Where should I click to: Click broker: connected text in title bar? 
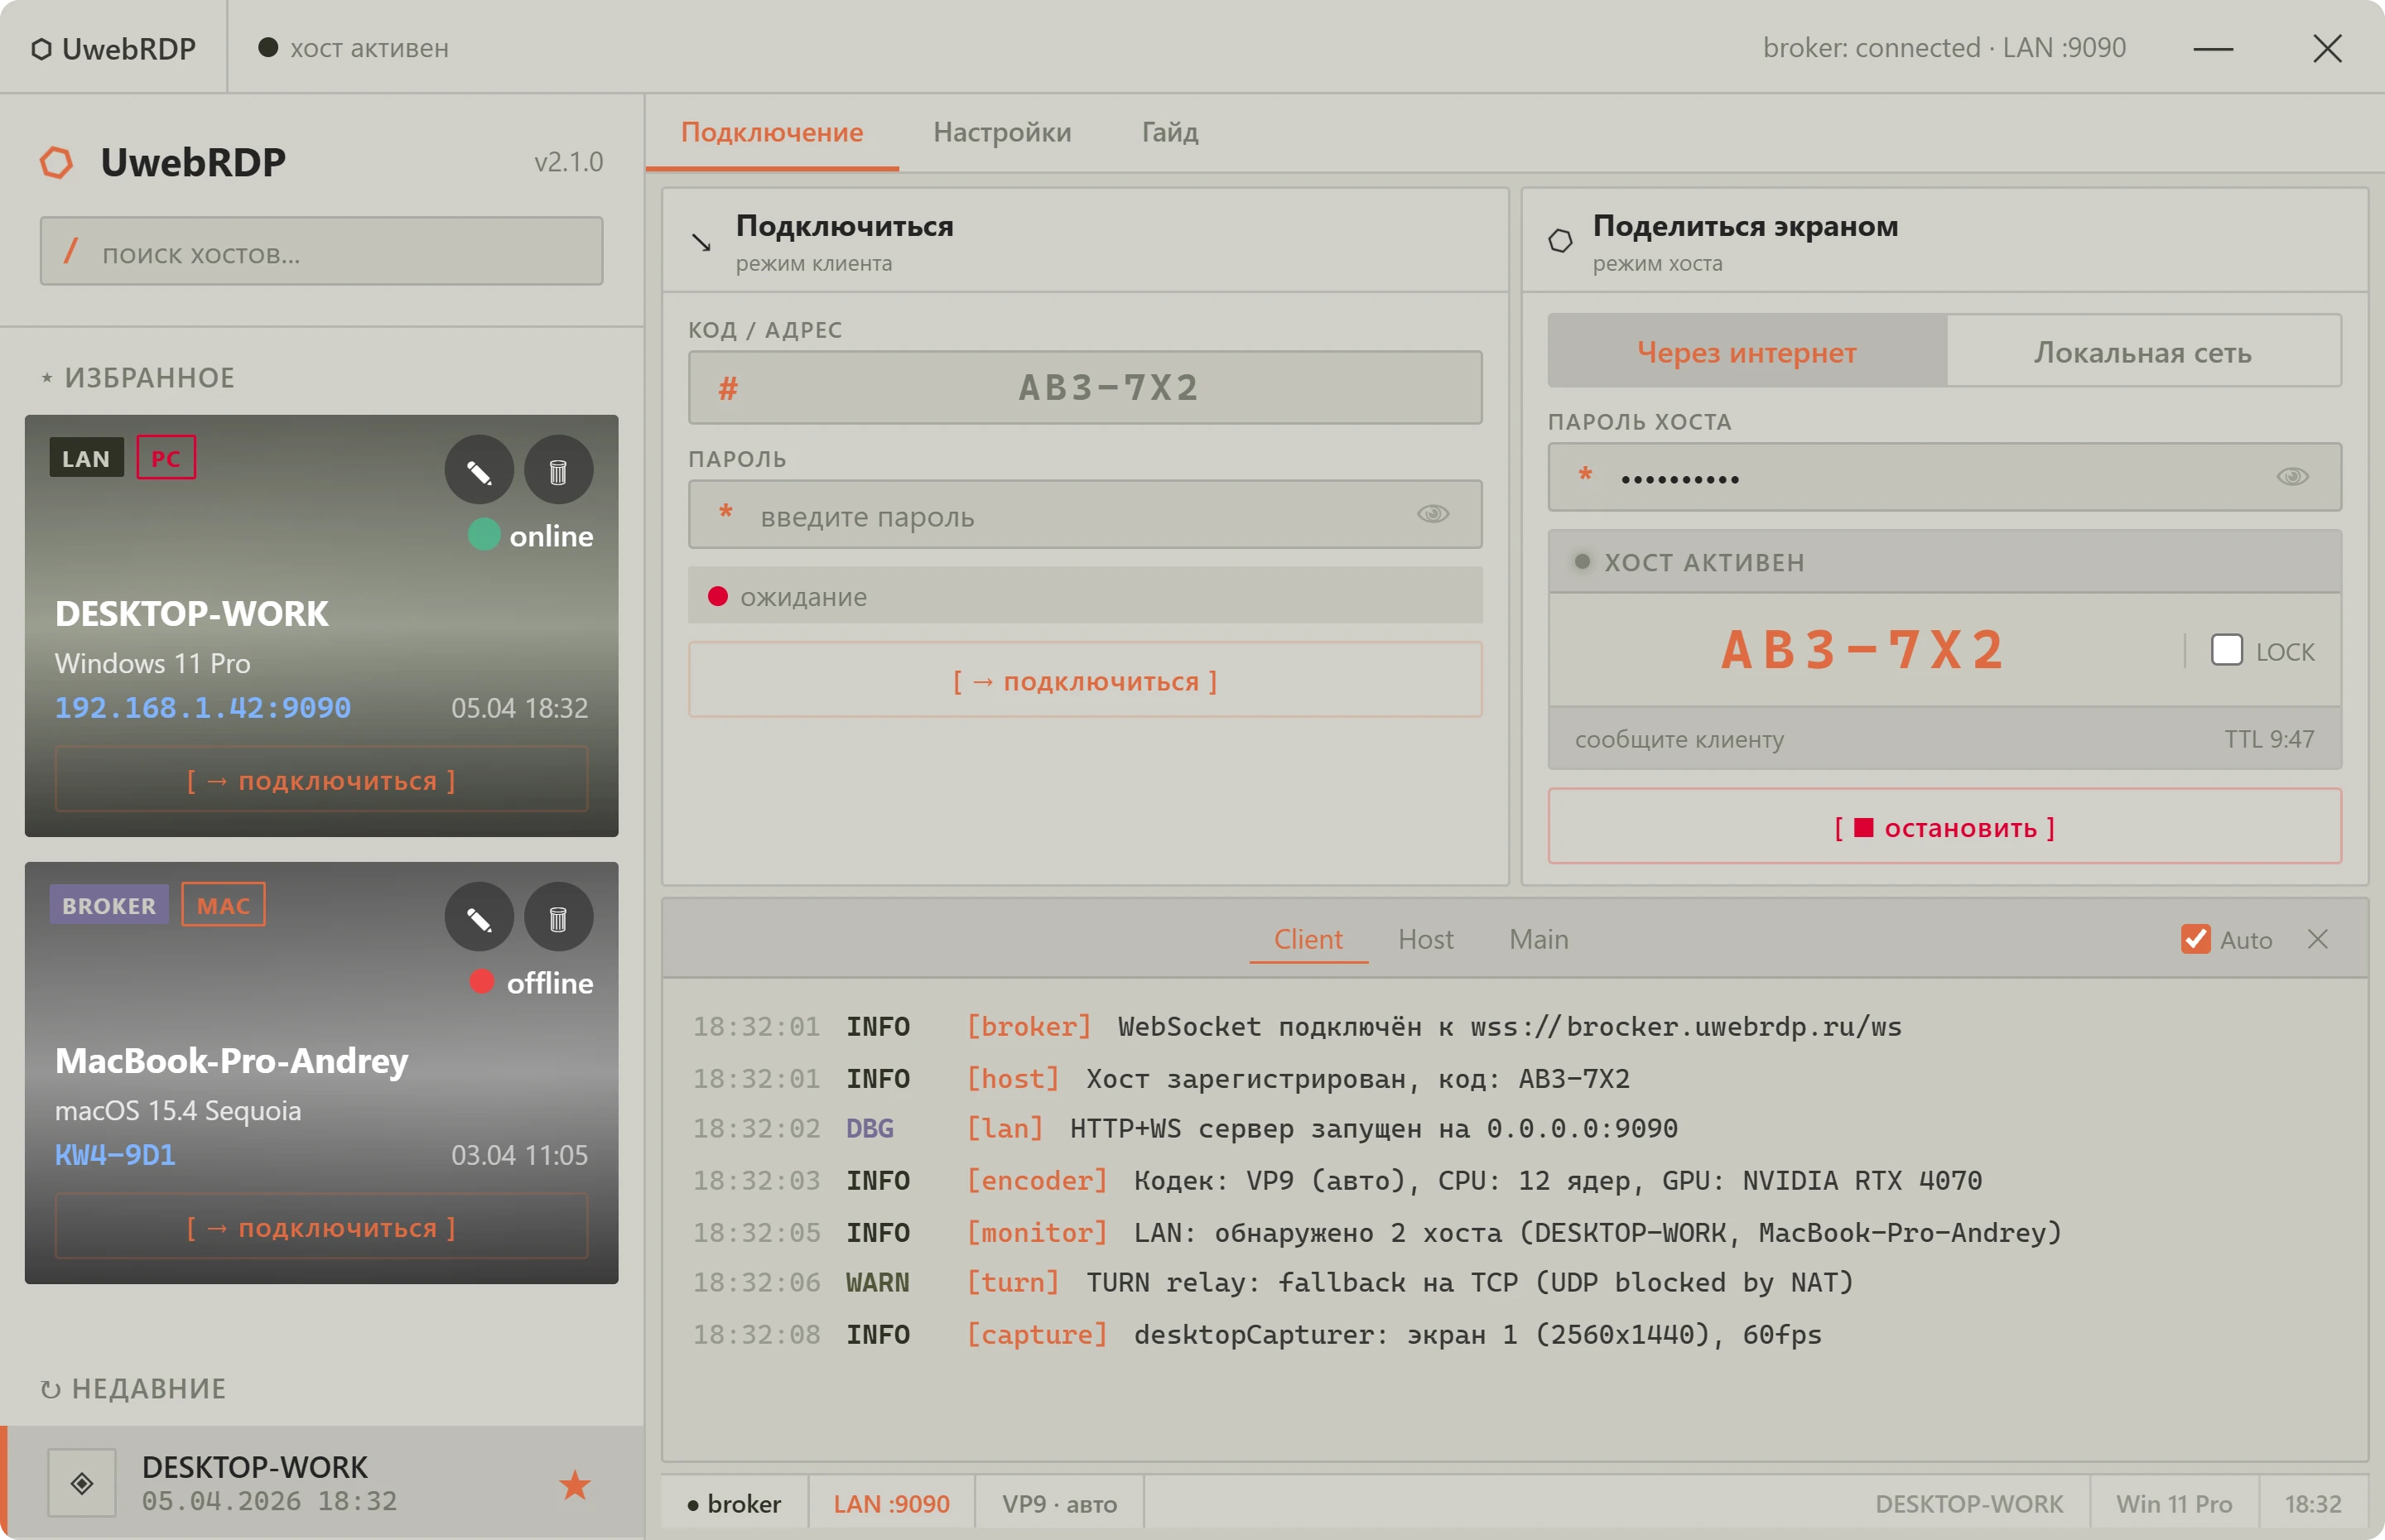tap(1871, 48)
